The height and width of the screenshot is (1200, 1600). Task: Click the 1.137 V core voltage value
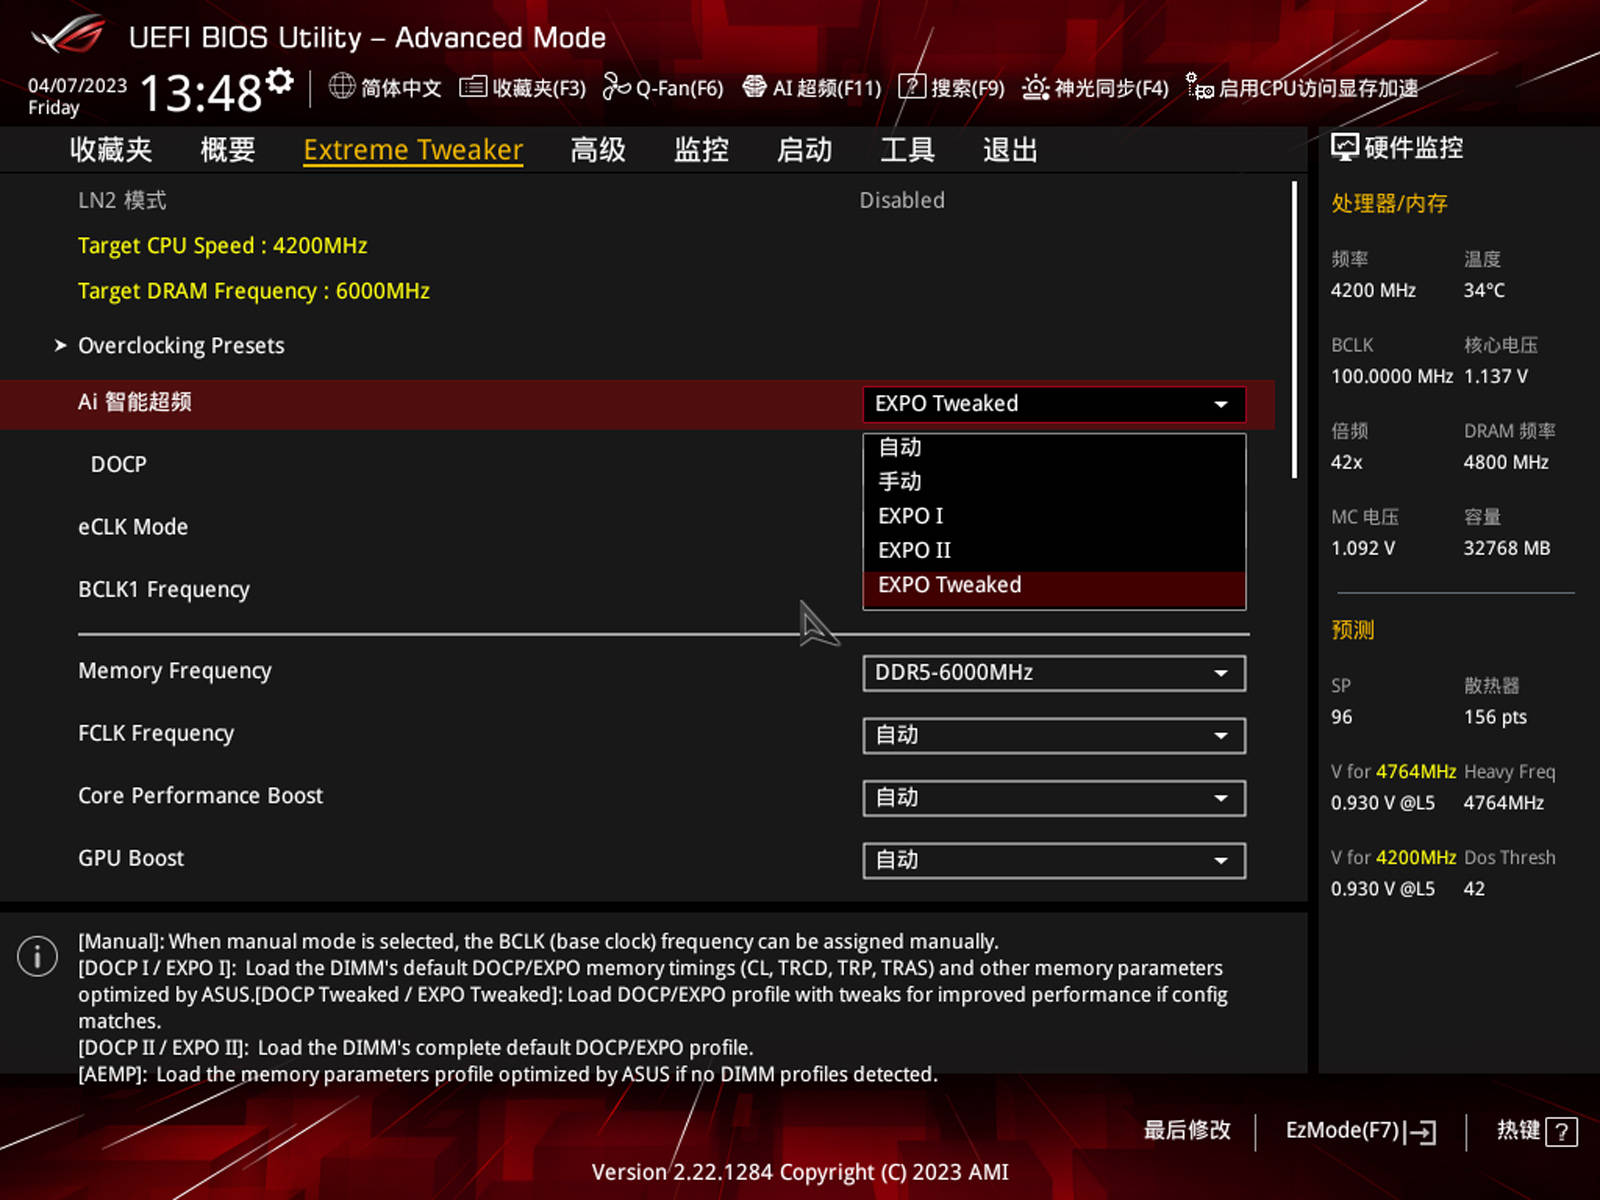point(1496,377)
